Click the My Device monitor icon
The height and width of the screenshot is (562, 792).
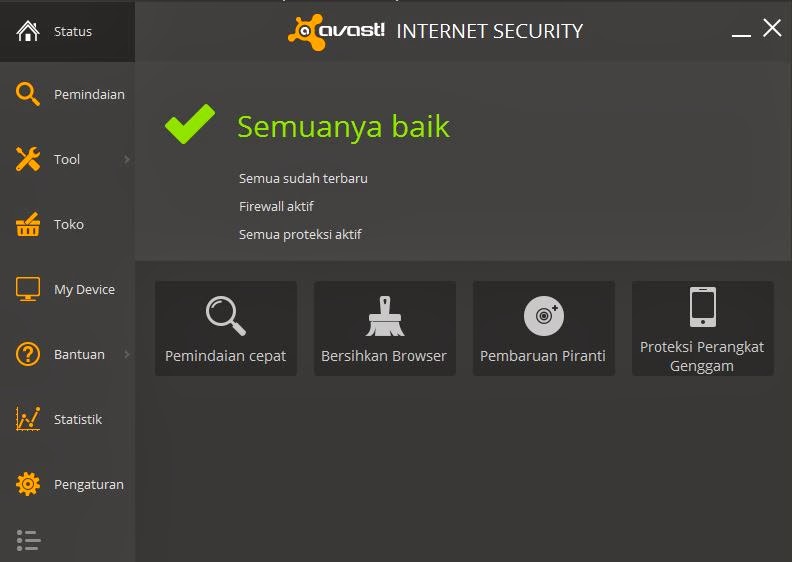[x=28, y=289]
